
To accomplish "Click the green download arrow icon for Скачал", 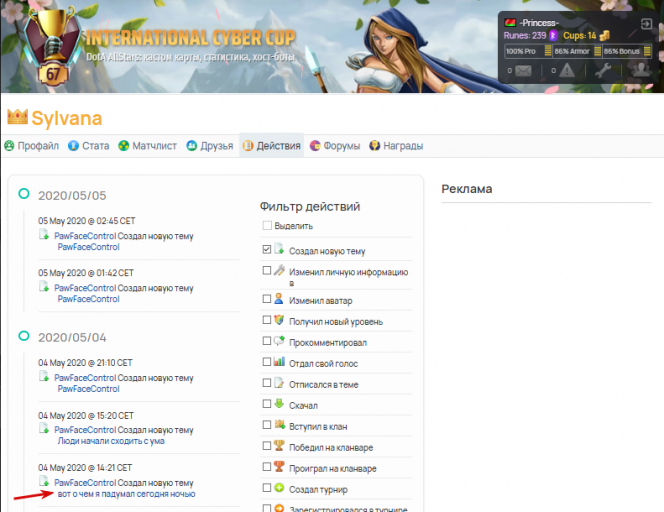I will coord(279,403).
